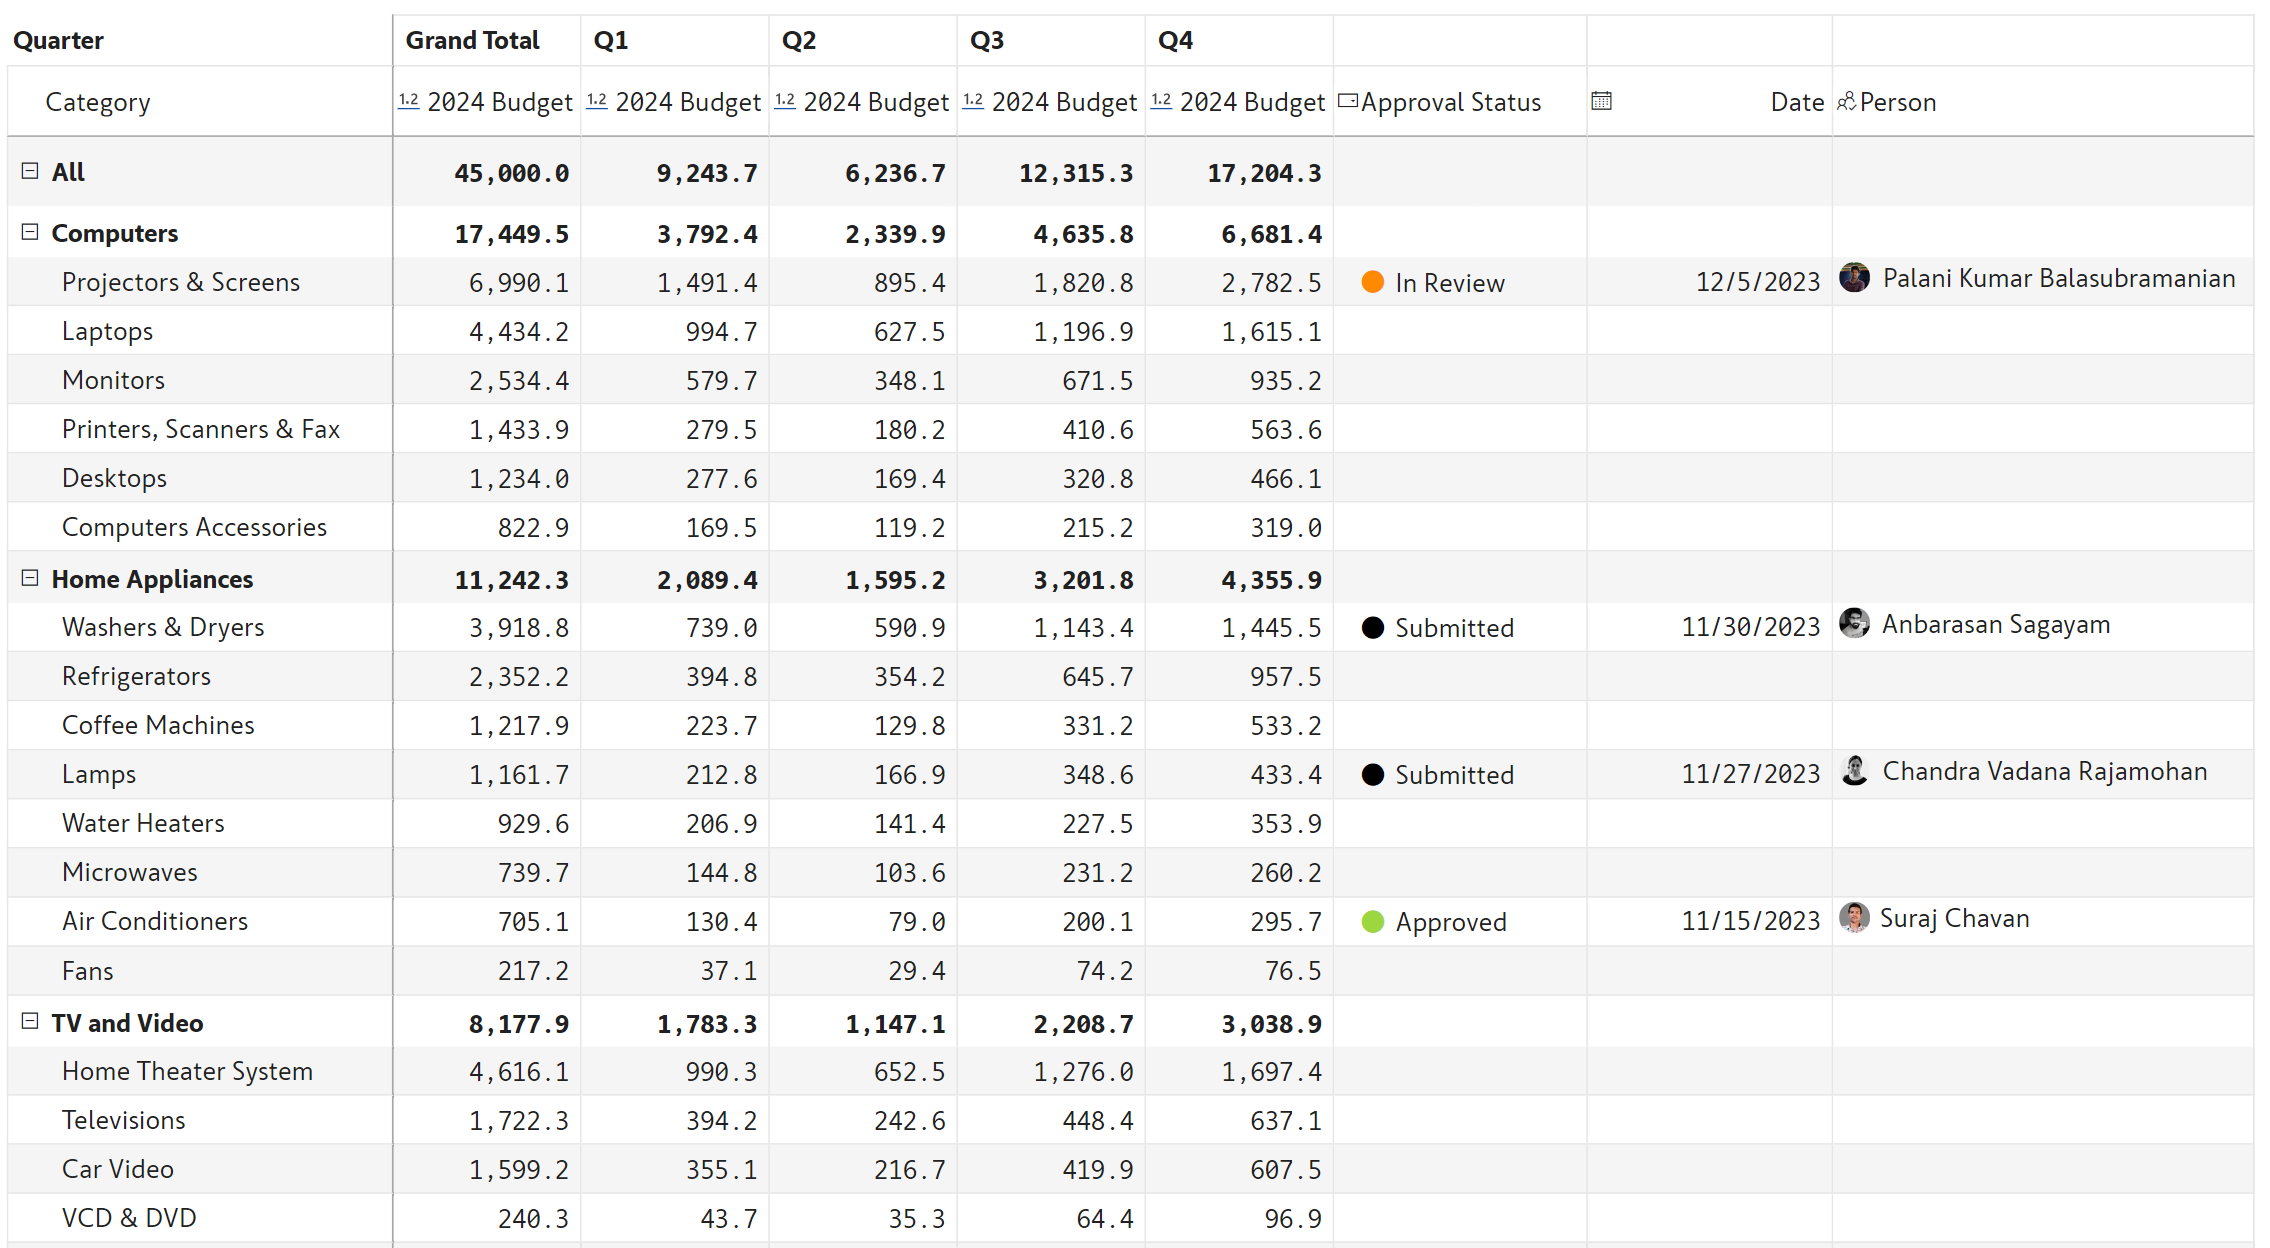The height and width of the screenshot is (1248, 2270).
Task: Select the Q1 column header
Action: (675, 40)
